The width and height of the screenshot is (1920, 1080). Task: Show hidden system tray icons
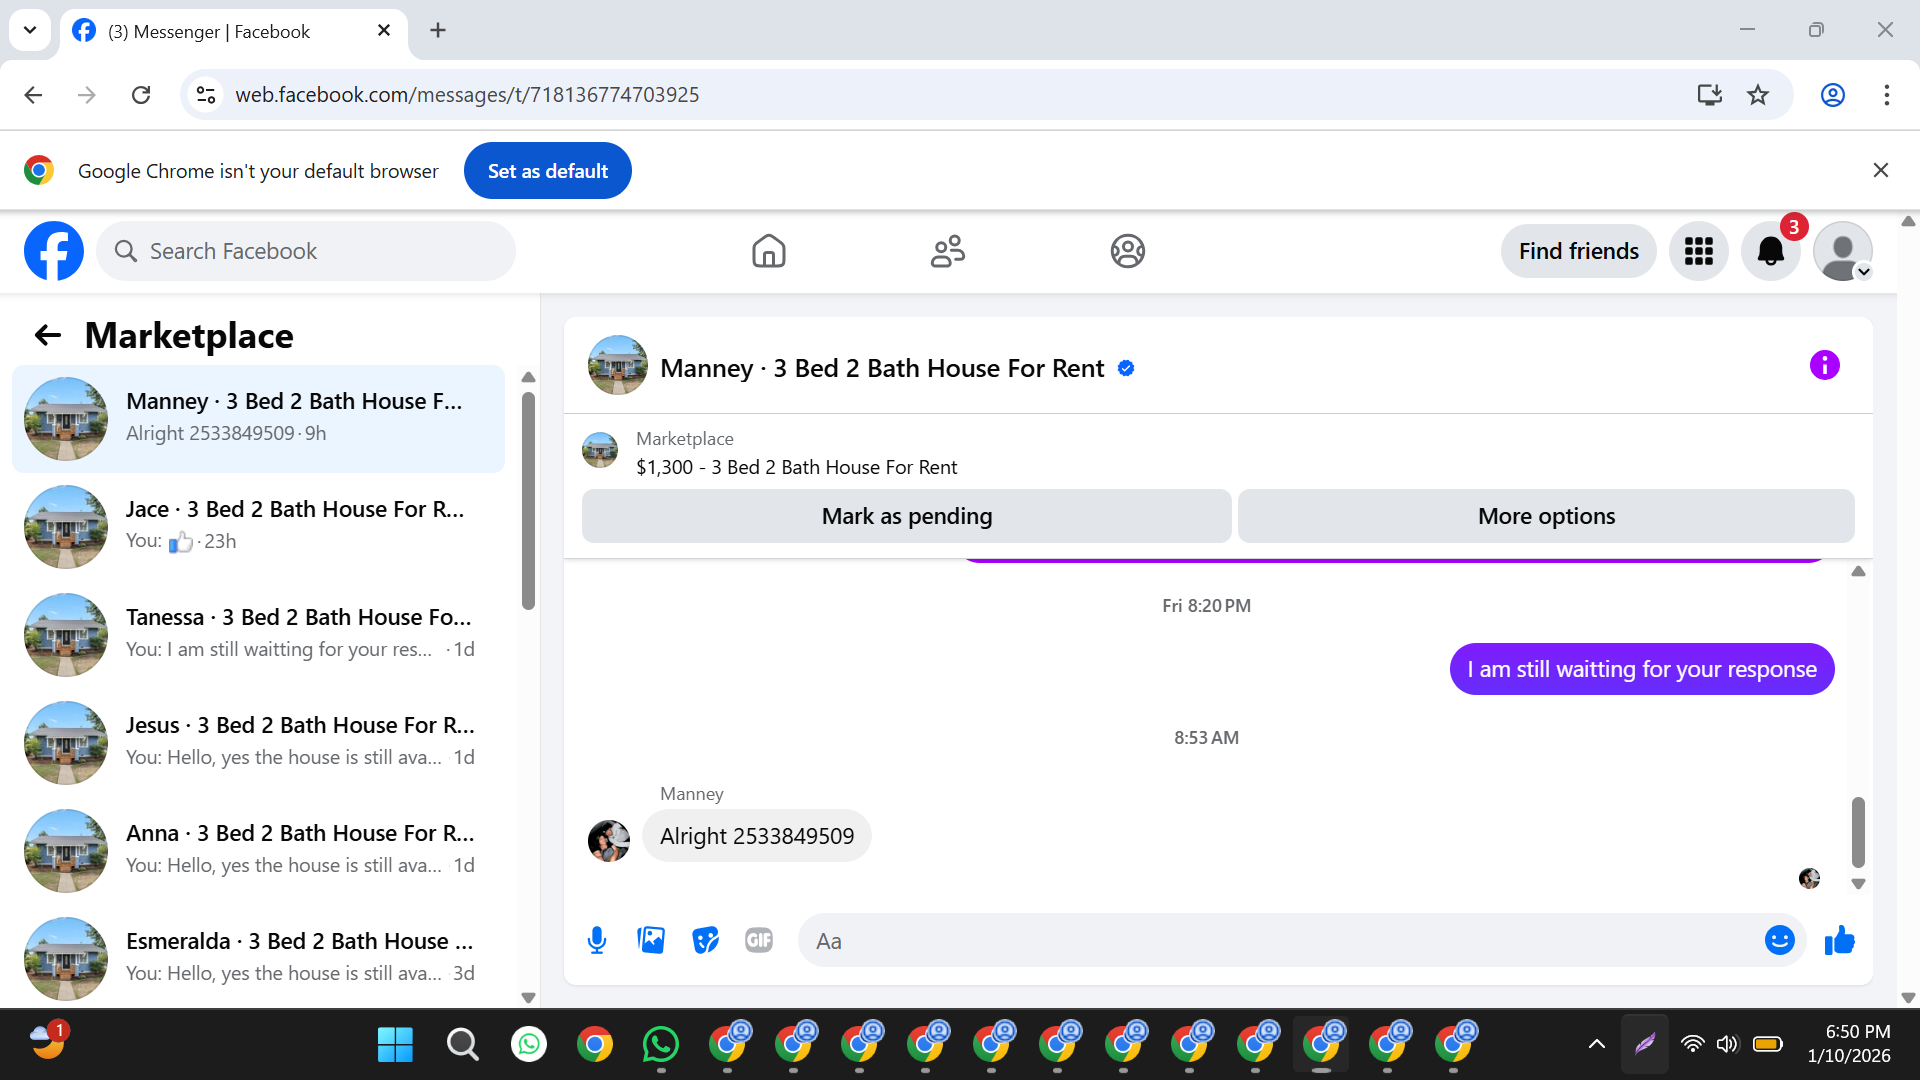(1597, 1044)
